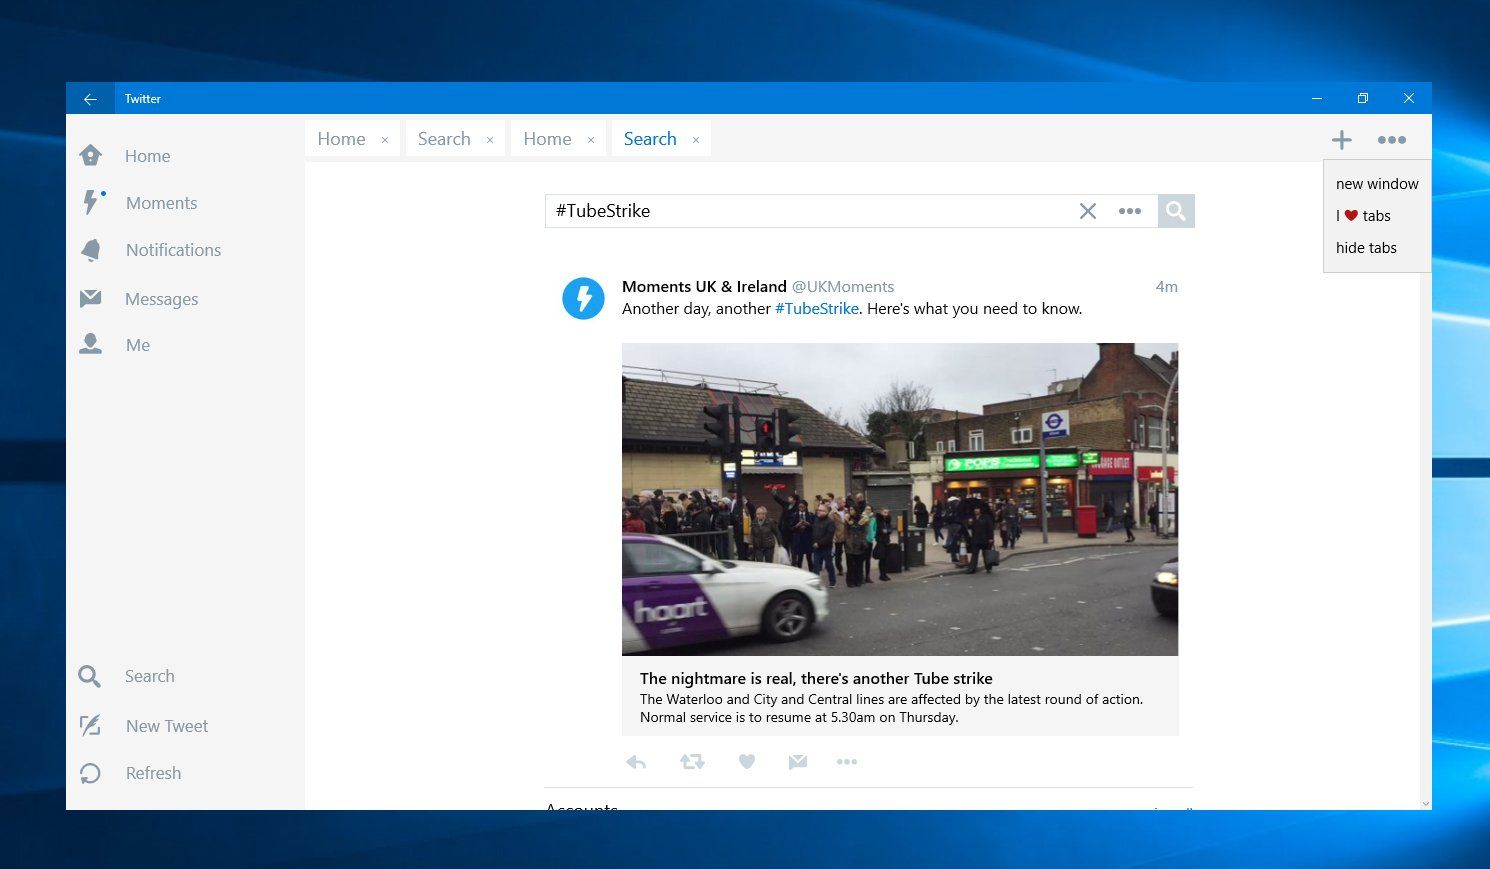The width and height of the screenshot is (1490, 869).
Task: Select the Moments lightning bolt icon
Action: pos(91,202)
